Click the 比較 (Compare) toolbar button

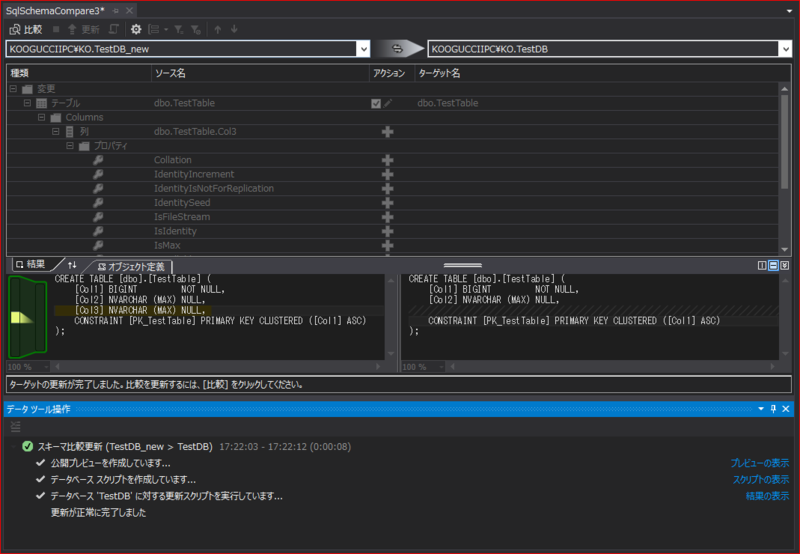pos(26,30)
